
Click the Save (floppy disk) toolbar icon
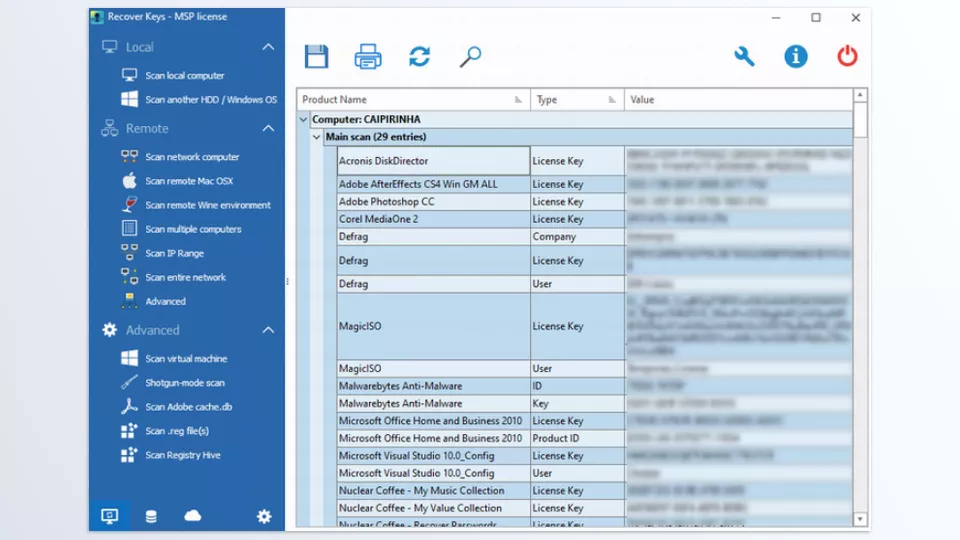(x=317, y=56)
